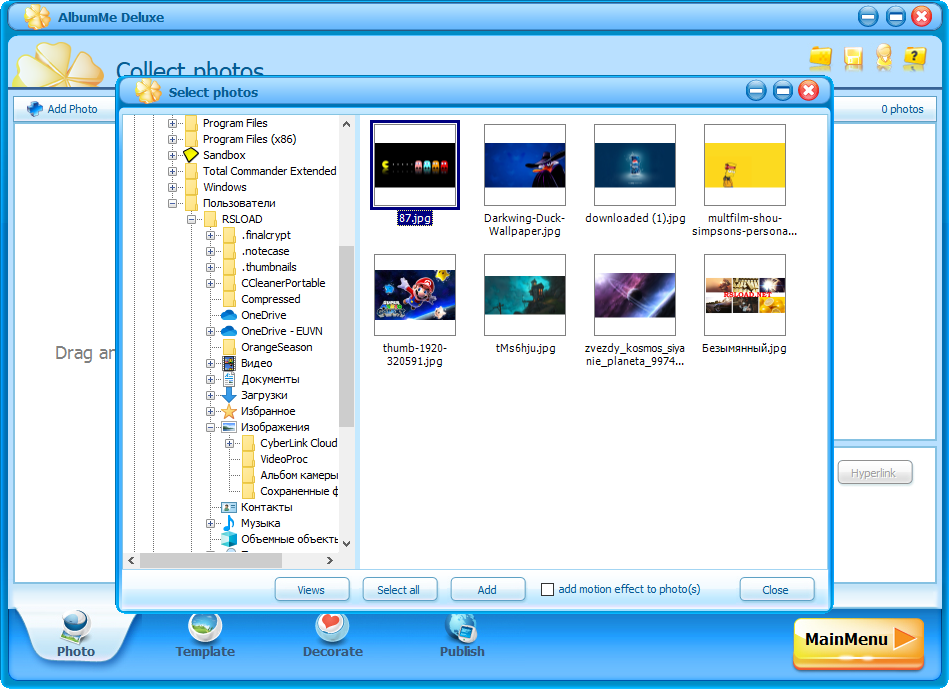Viewport: 950px width, 690px height.
Task: Select the 87.jpg thumbnail
Action: click(x=415, y=165)
